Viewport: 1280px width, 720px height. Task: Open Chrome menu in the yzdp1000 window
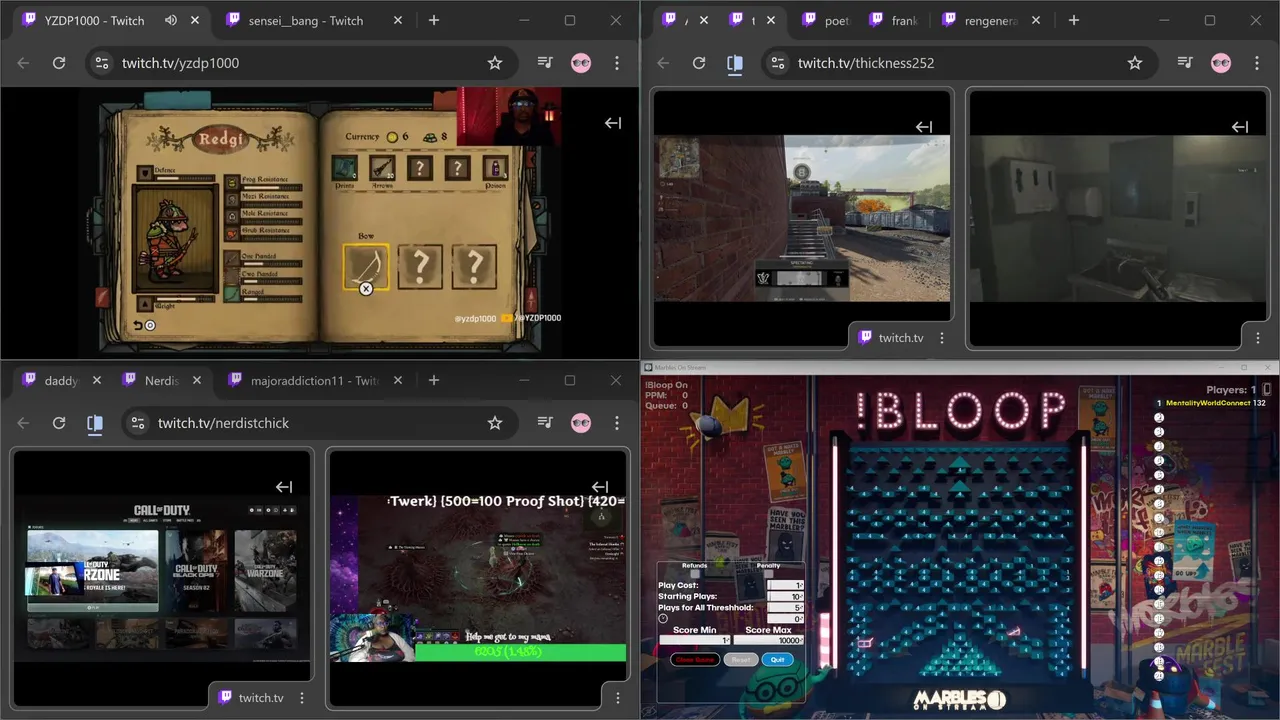[x=617, y=63]
